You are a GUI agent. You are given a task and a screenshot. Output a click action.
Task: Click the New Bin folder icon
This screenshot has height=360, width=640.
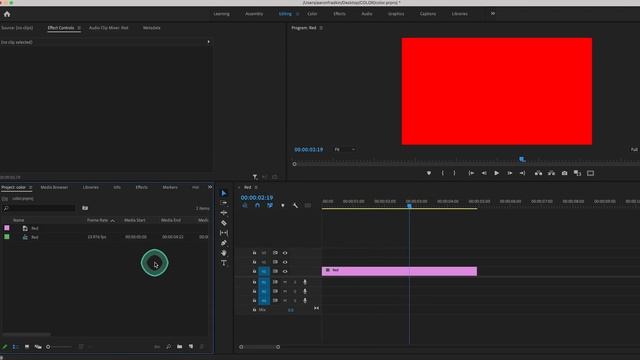coord(180,347)
